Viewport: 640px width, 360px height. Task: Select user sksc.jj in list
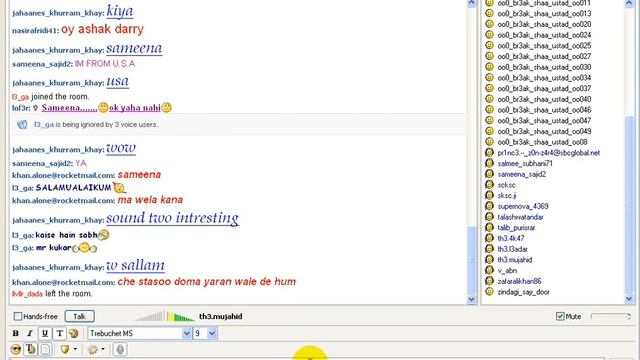(x=507, y=196)
